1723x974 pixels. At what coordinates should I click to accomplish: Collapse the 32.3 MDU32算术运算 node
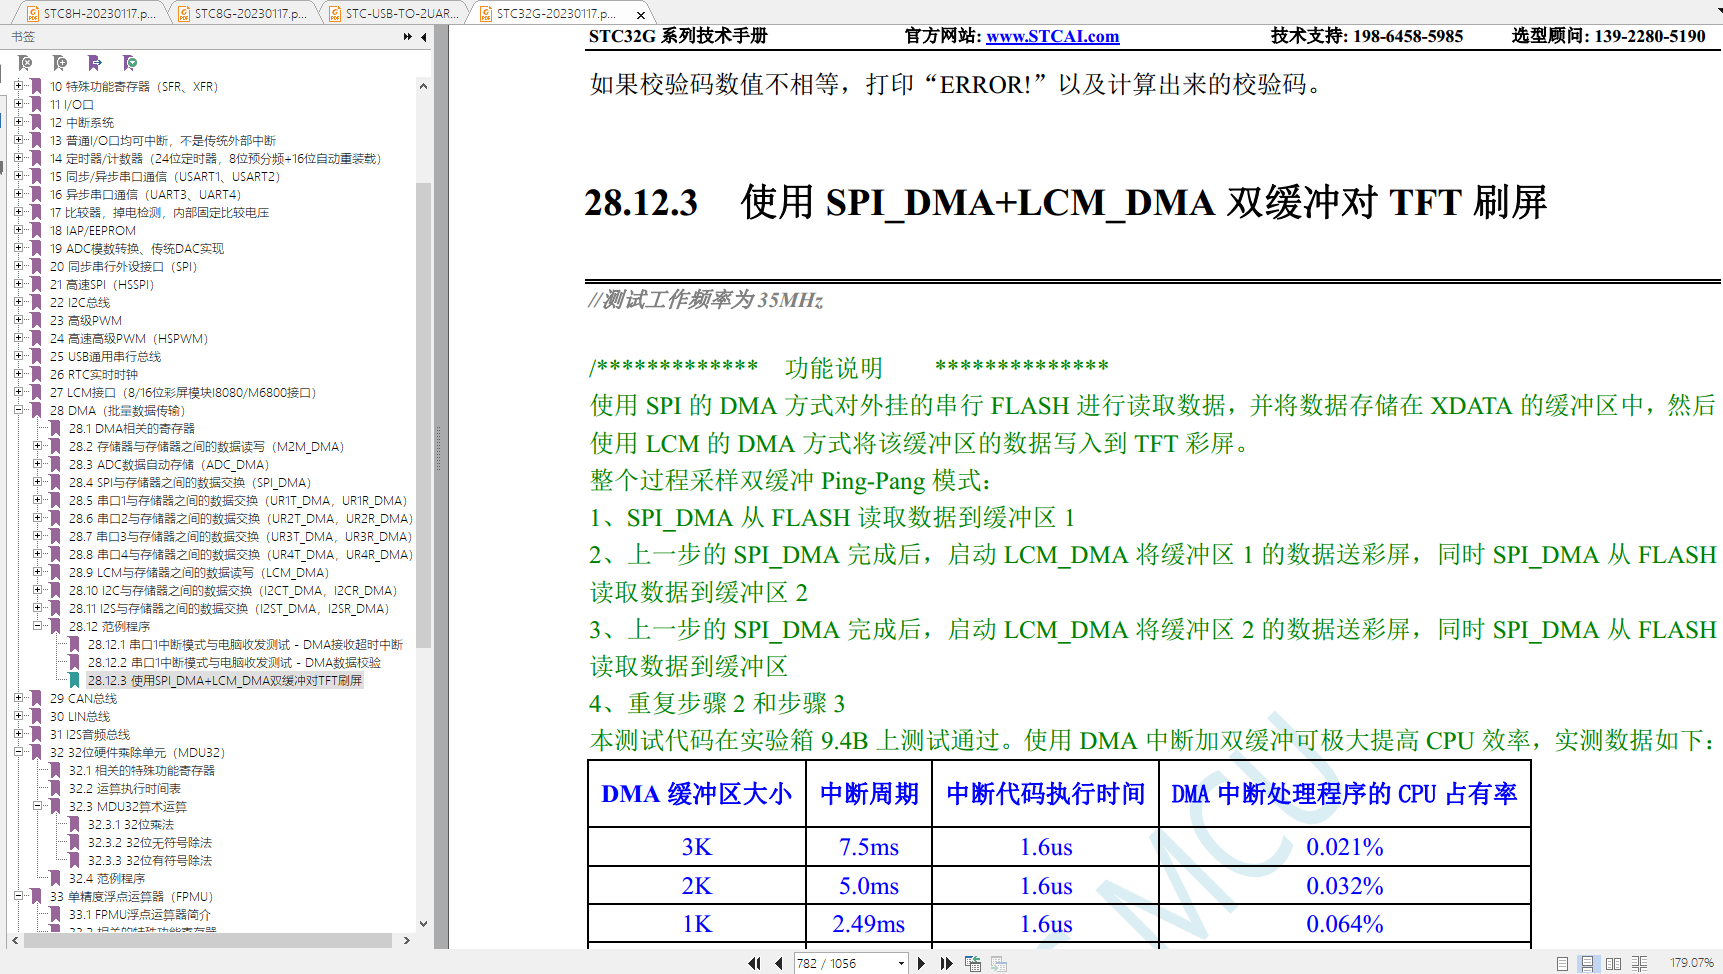coord(37,806)
